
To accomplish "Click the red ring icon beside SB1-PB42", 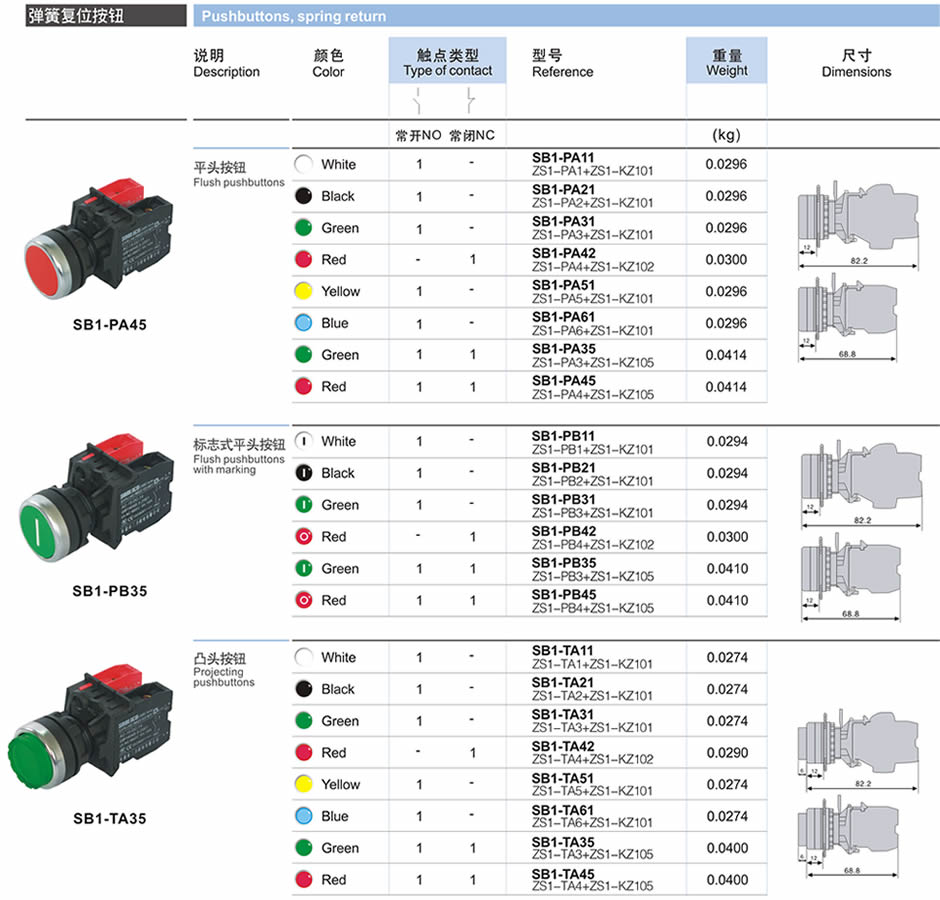I will (303, 537).
